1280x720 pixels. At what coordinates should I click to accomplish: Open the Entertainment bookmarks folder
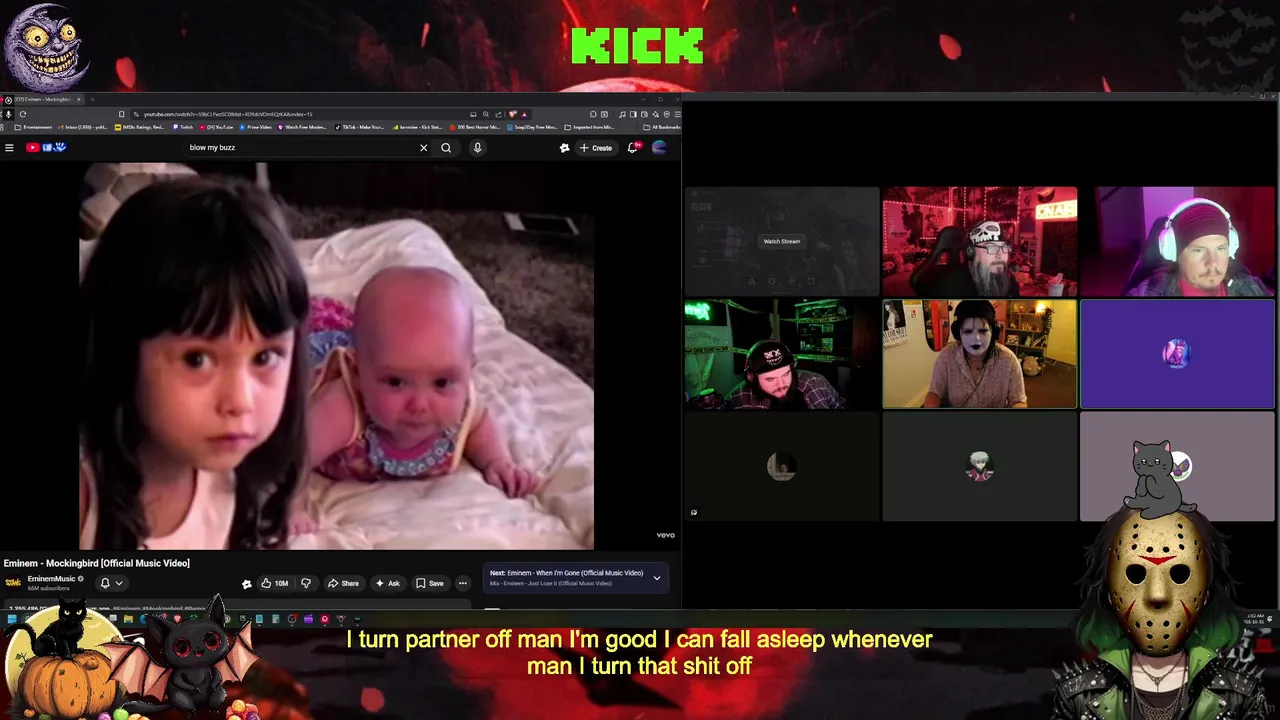pyautogui.click(x=32, y=127)
